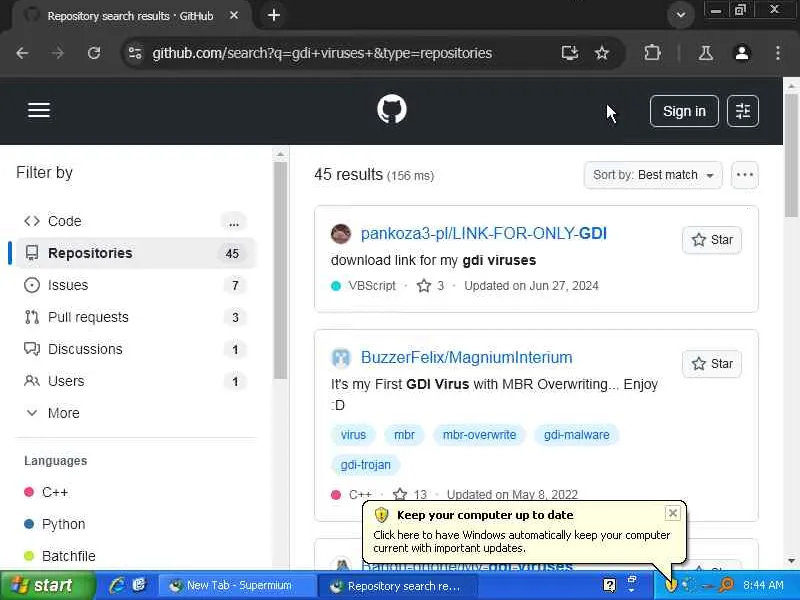Open the browser profile avatar
This screenshot has width=800, height=600.
coord(742,53)
